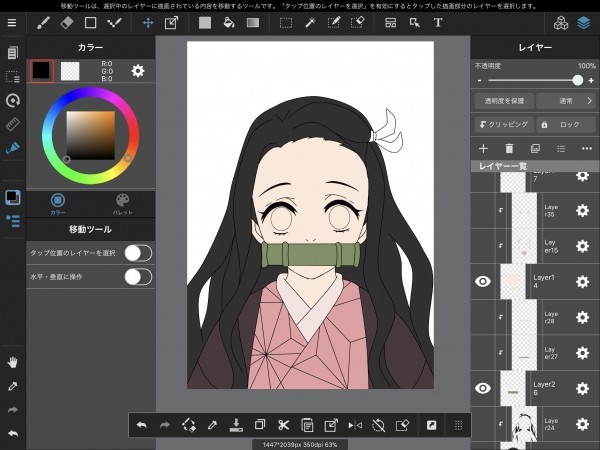Open the layer more options ellipsis menu
The width and height of the screenshot is (600, 450).
[x=586, y=148]
